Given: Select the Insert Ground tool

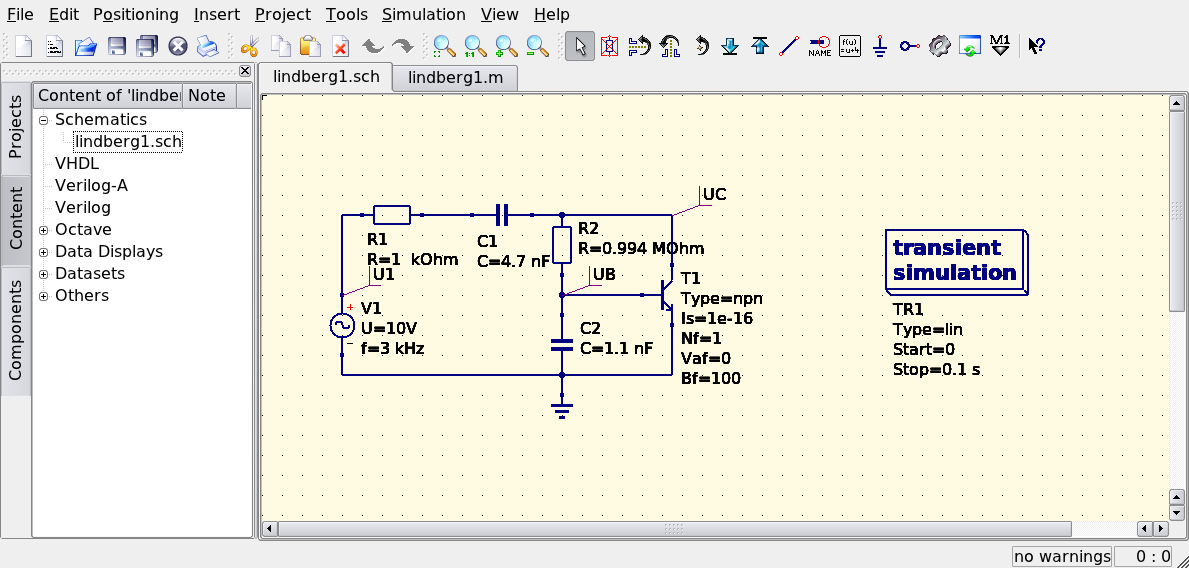Looking at the screenshot, I should [879, 46].
